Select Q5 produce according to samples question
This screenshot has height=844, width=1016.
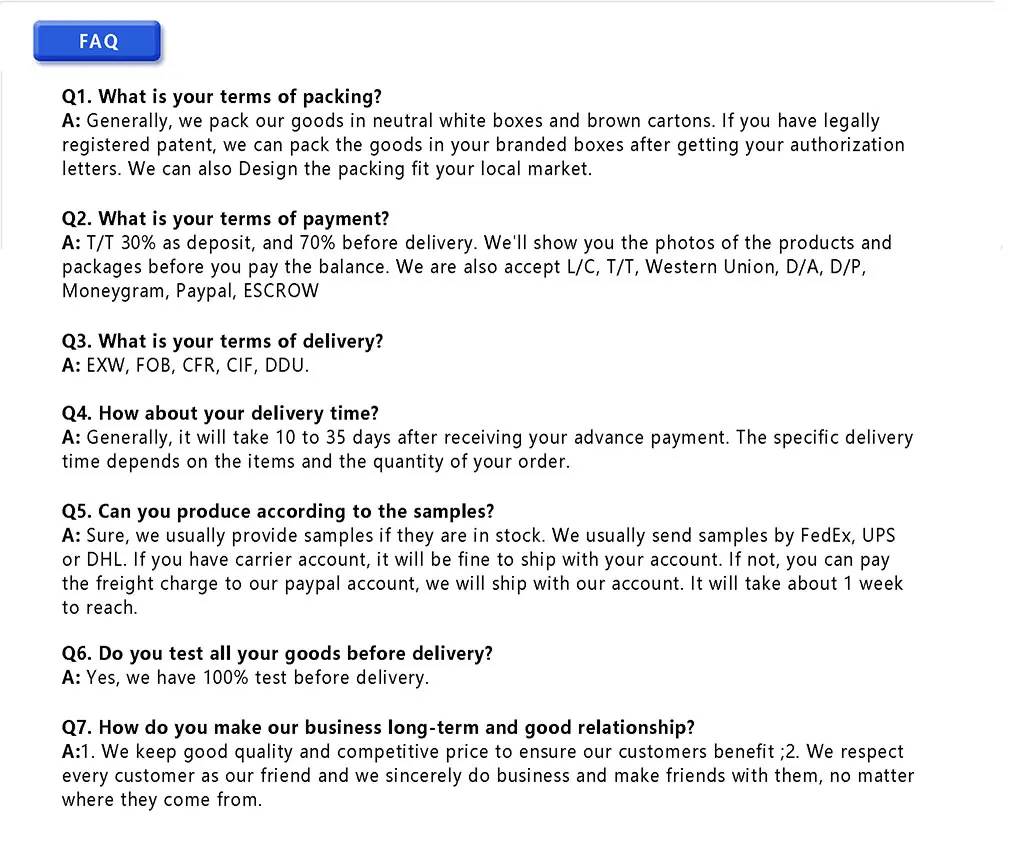pyautogui.click(x=278, y=511)
